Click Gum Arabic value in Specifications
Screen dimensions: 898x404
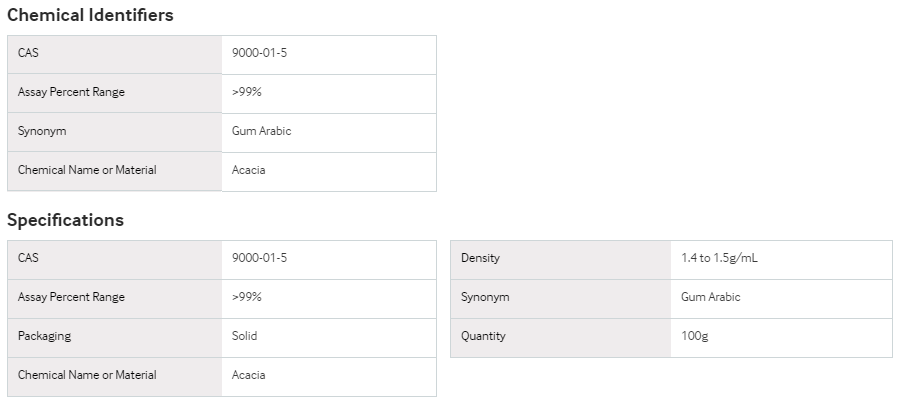coord(711,297)
